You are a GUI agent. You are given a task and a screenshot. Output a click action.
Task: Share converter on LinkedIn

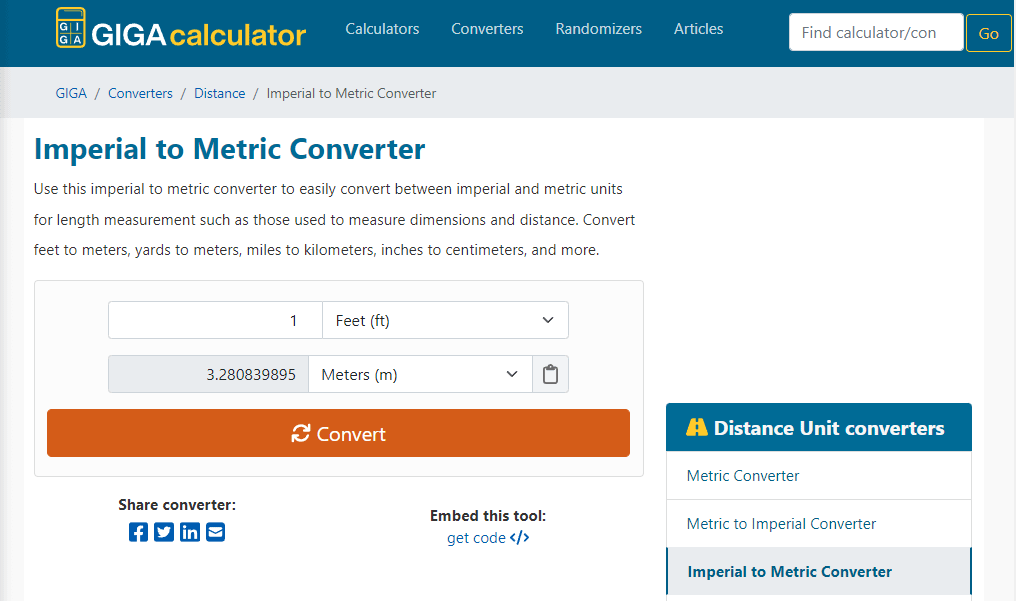(x=190, y=532)
